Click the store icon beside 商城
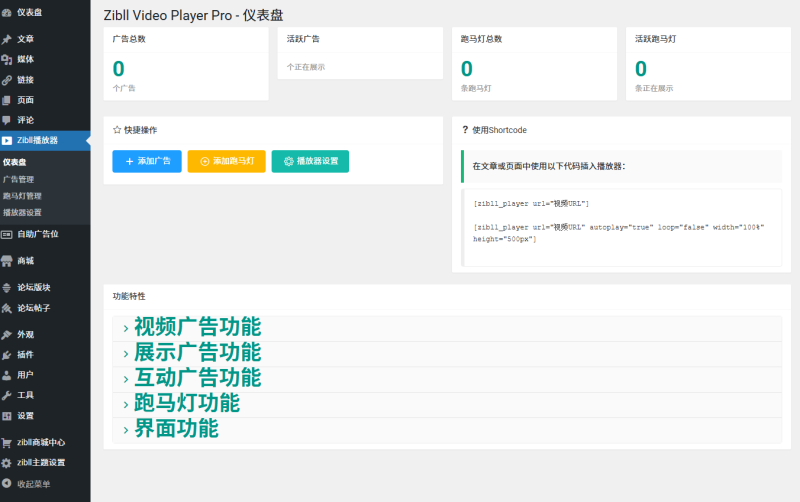The image size is (800, 502). pos(7,261)
